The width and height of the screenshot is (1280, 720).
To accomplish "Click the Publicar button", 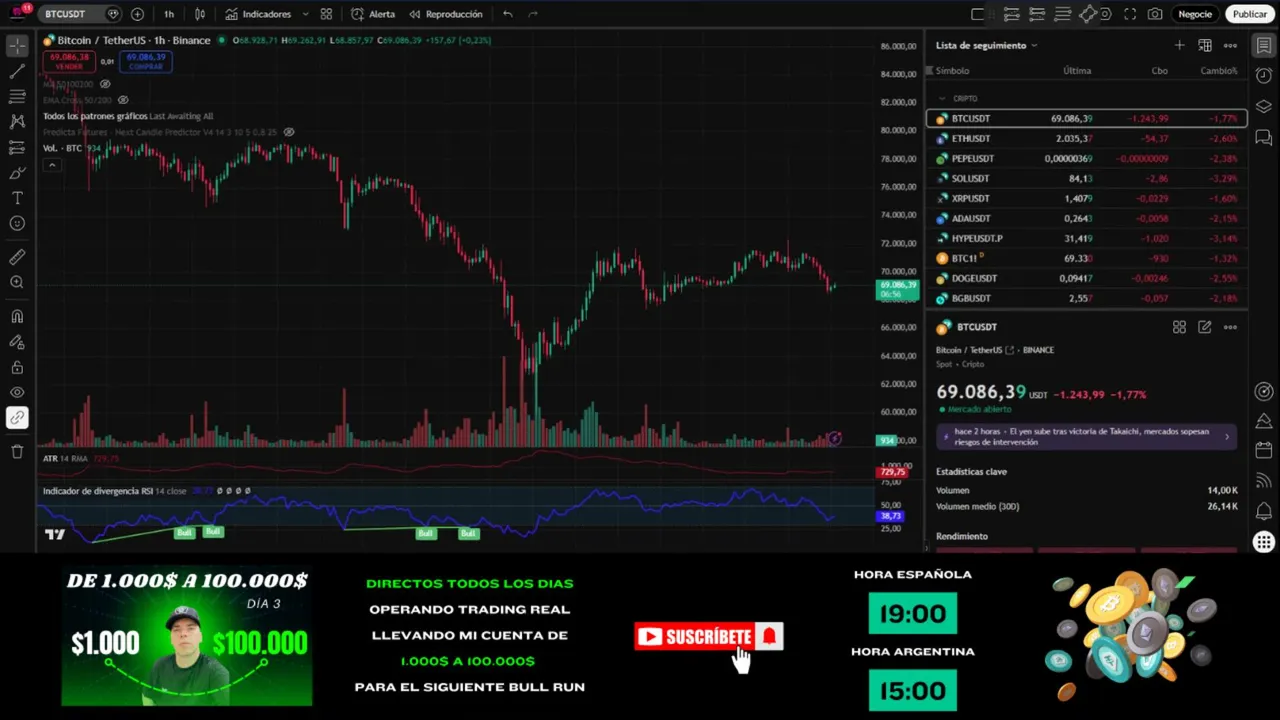I will click(x=1249, y=14).
